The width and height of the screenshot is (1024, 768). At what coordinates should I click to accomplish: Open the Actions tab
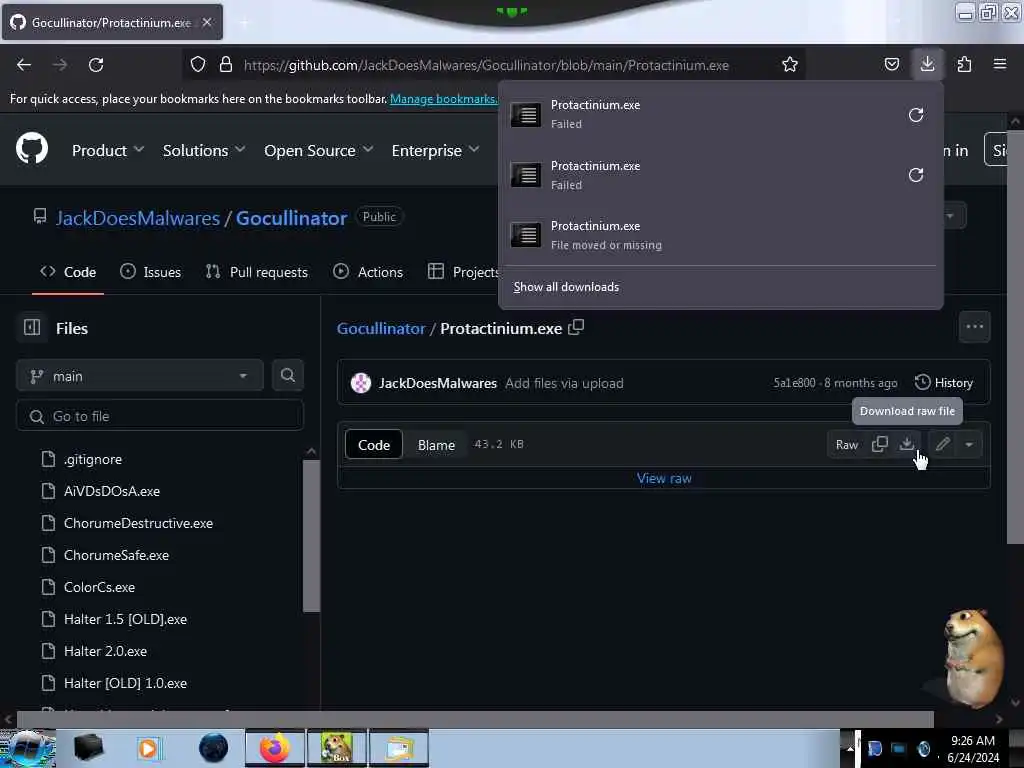tap(368, 272)
